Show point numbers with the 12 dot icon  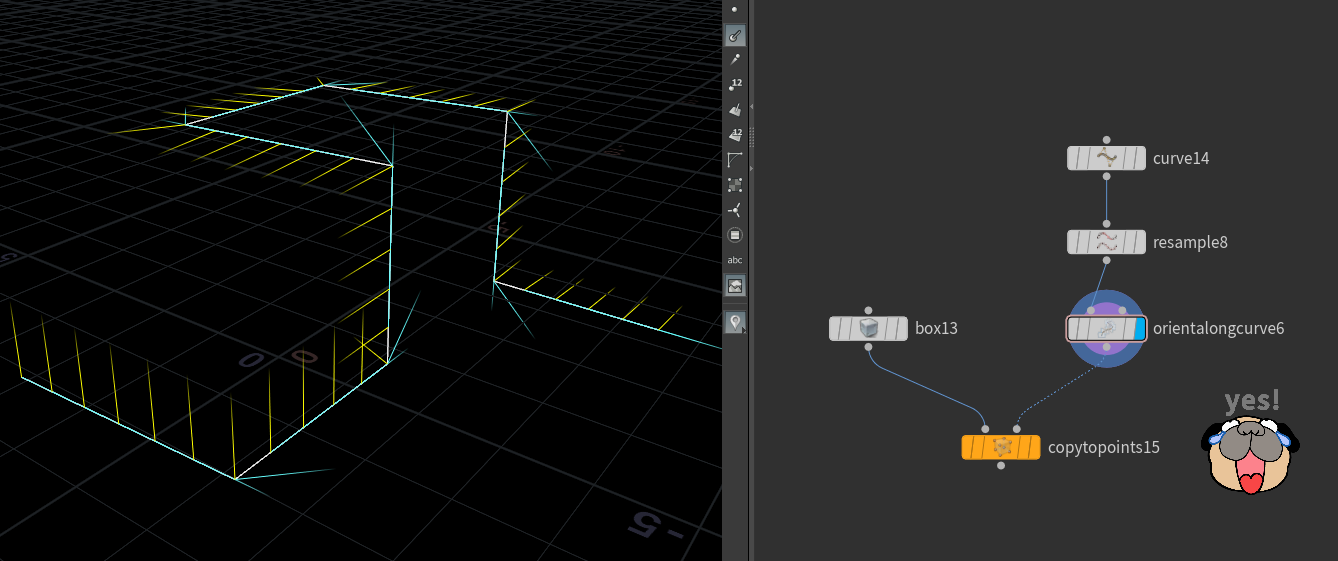(735, 85)
